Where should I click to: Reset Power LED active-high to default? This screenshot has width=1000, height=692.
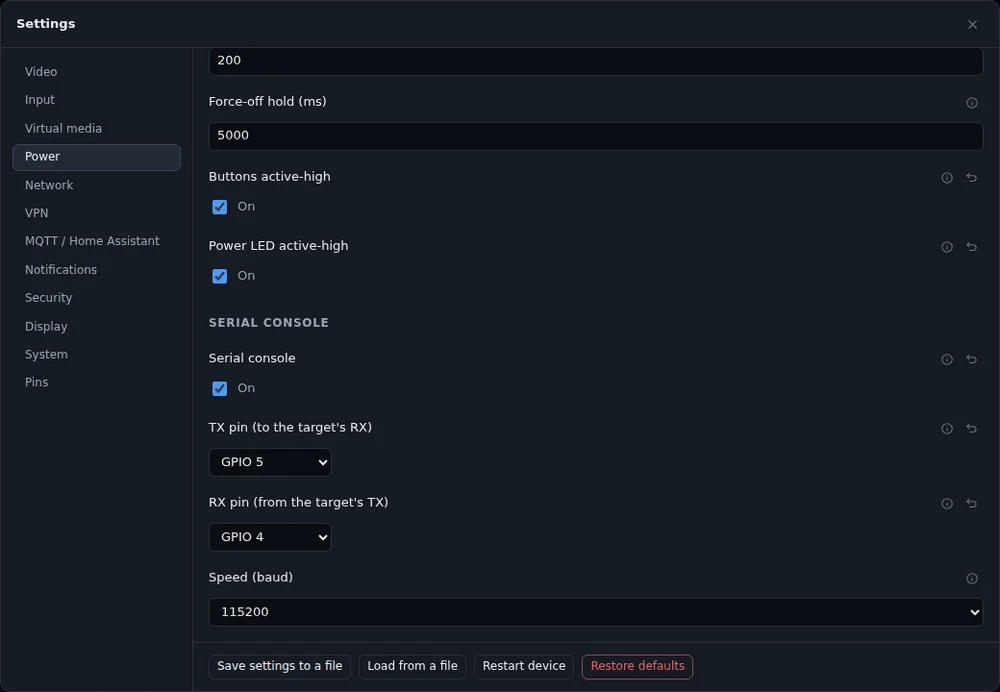tap(971, 247)
